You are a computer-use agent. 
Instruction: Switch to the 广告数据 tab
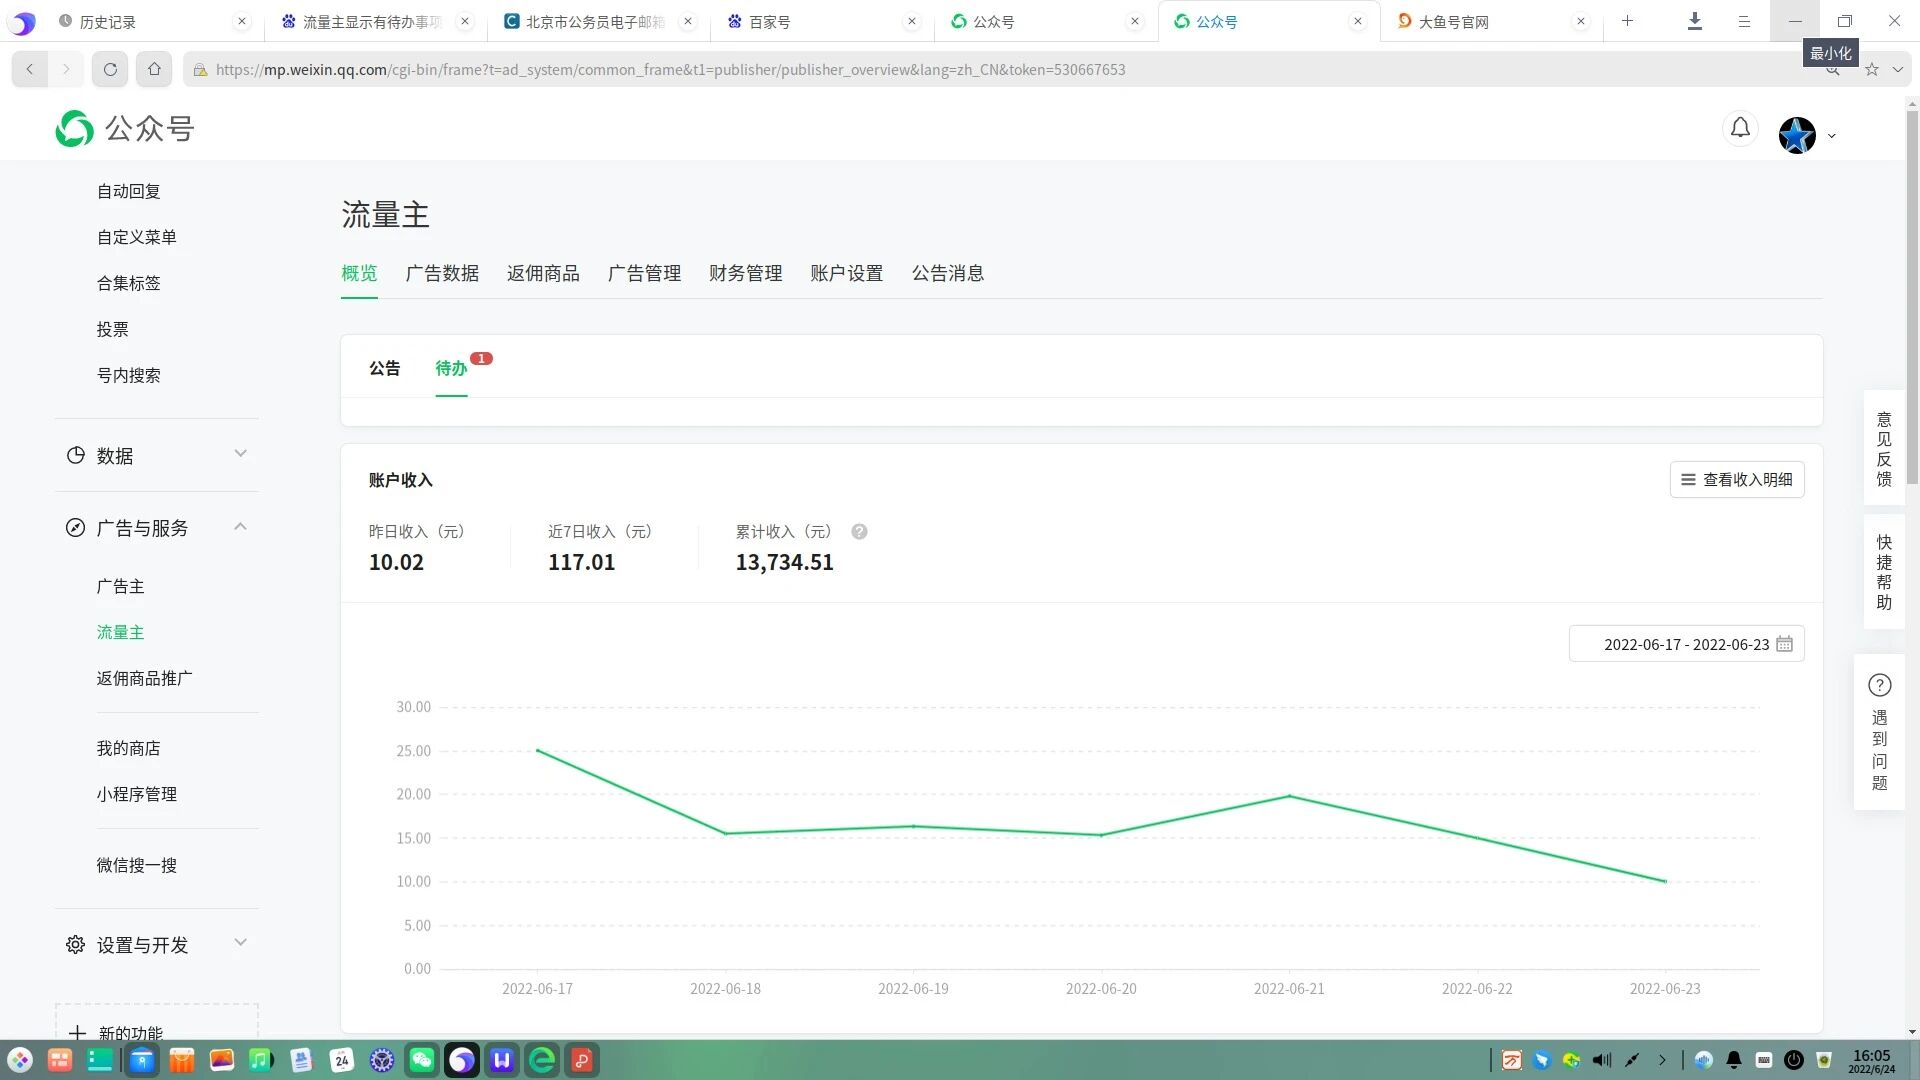tap(442, 273)
